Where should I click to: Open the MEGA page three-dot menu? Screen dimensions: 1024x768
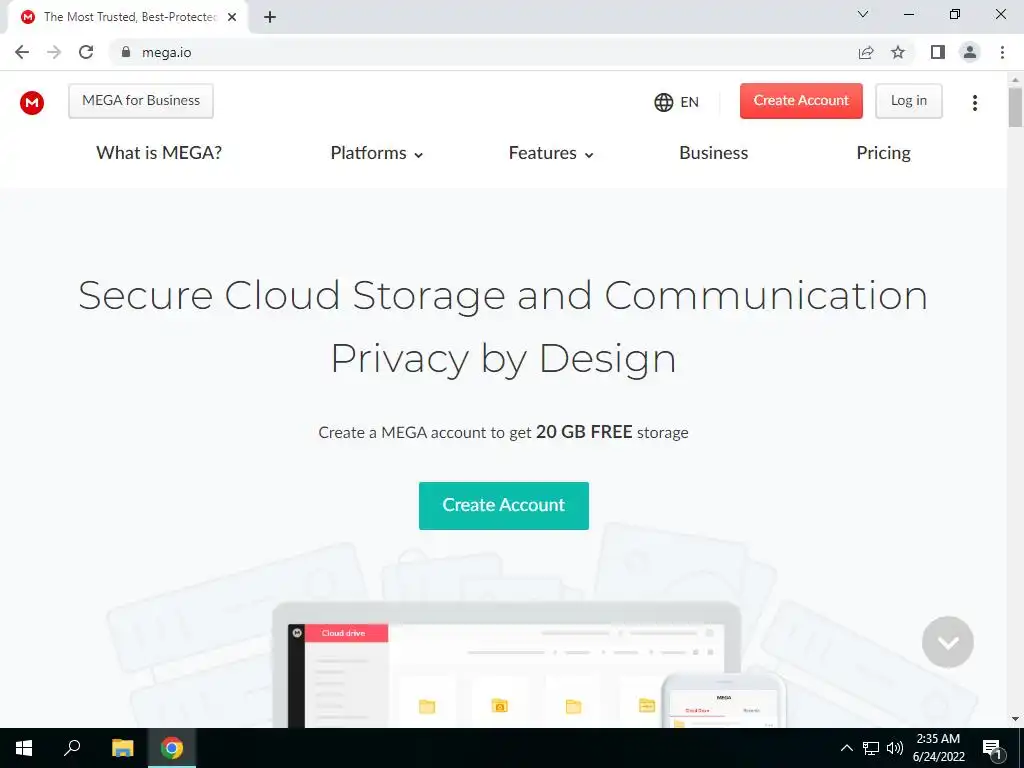click(974, 103)
